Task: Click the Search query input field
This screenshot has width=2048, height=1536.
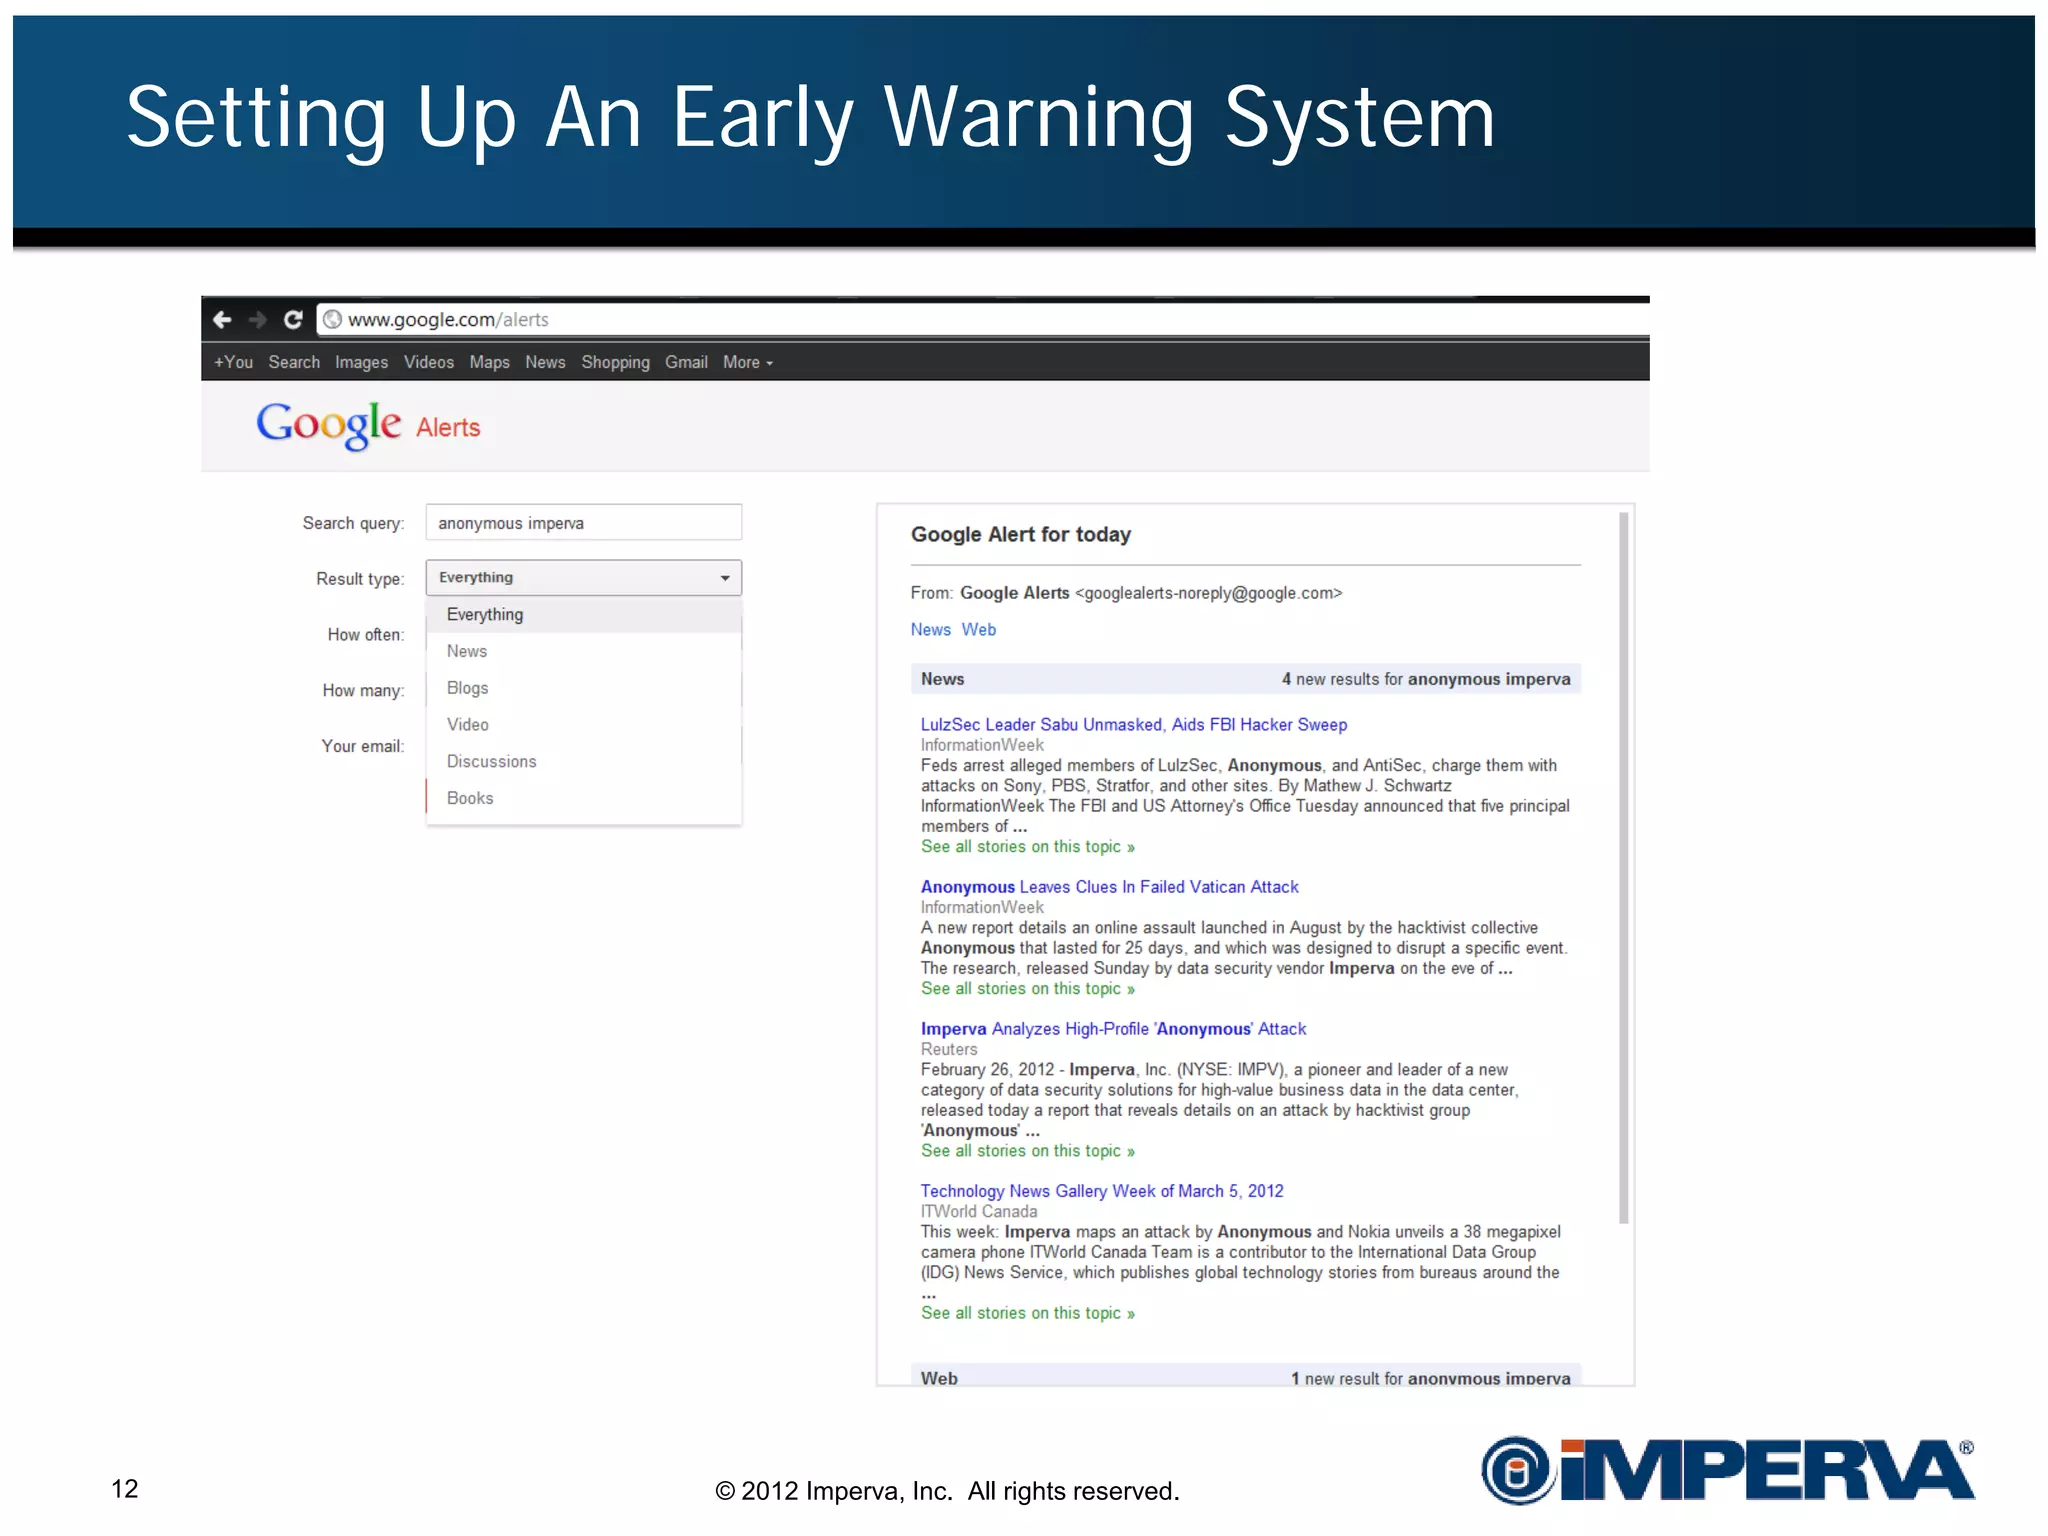Action: point(584,523)
